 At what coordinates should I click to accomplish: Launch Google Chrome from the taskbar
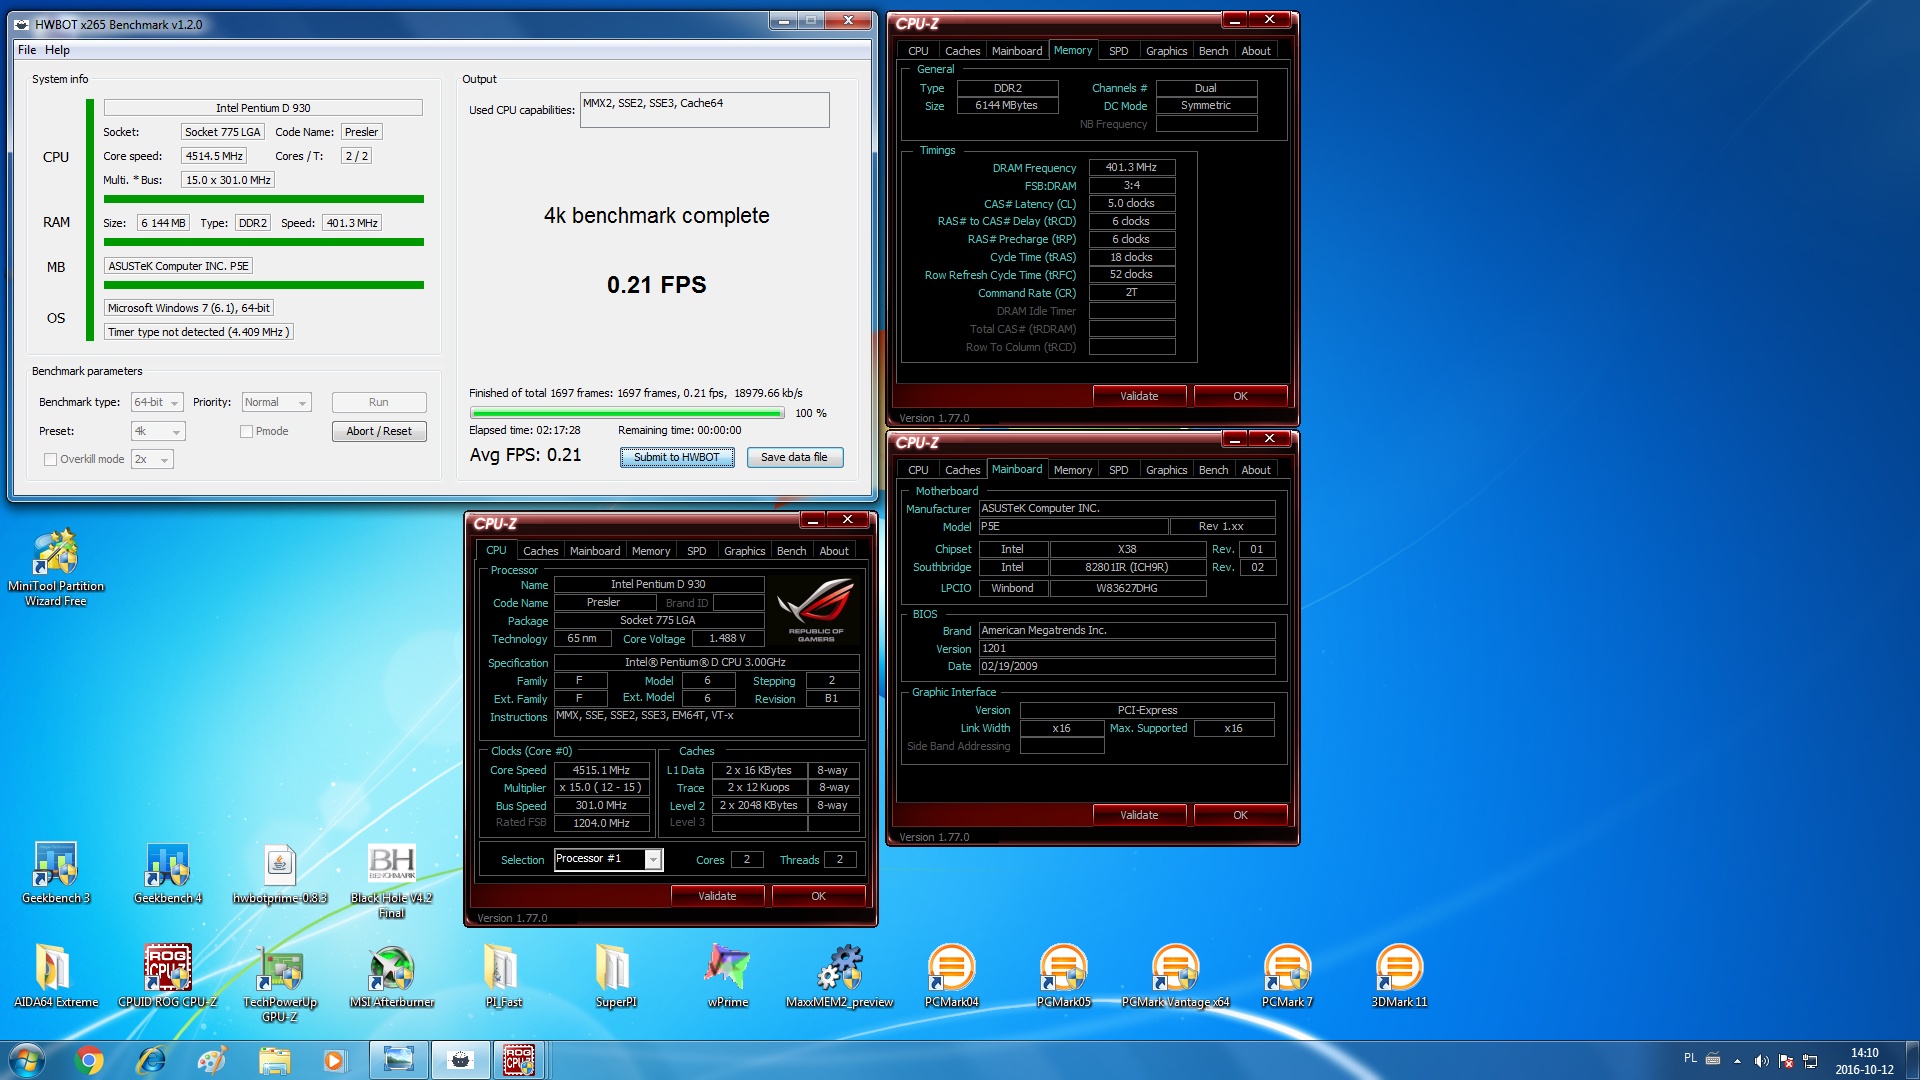point(89,1060)
